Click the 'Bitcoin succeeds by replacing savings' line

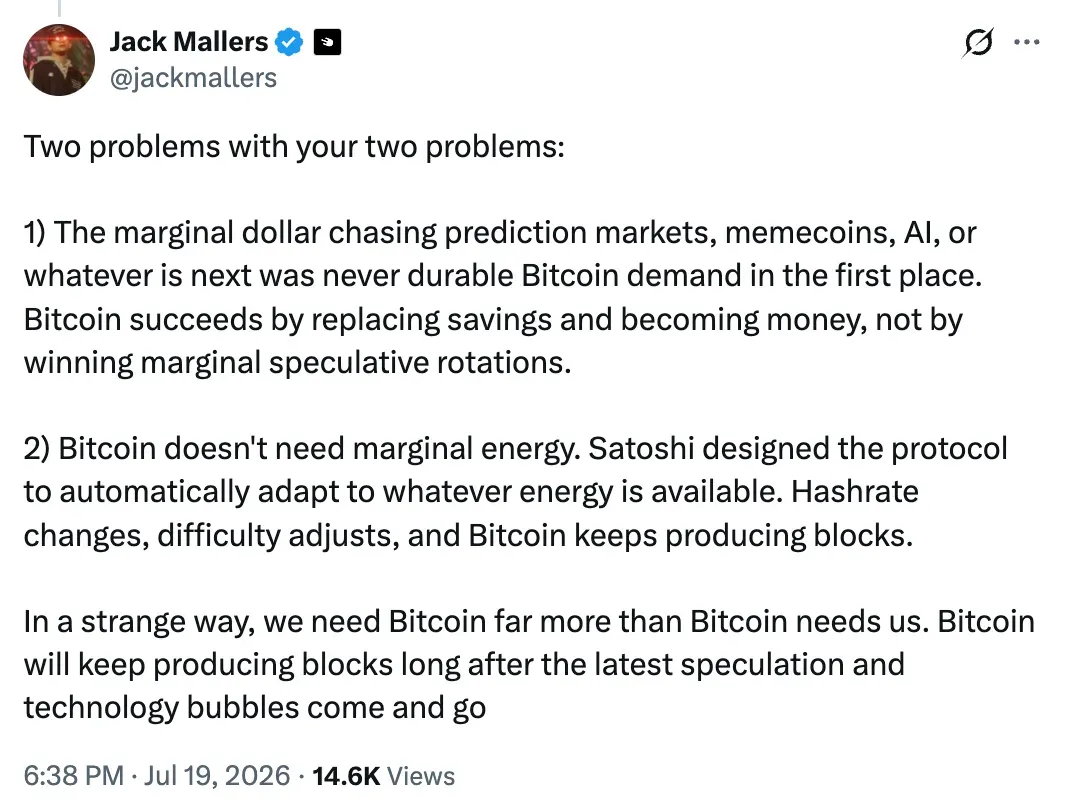click(x=493, y=320)
